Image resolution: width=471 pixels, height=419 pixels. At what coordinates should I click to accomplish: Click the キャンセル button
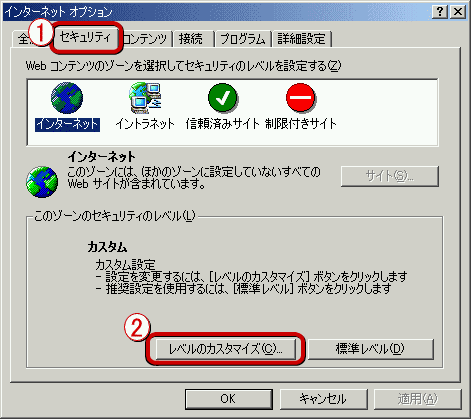click(x=323, y=399)
